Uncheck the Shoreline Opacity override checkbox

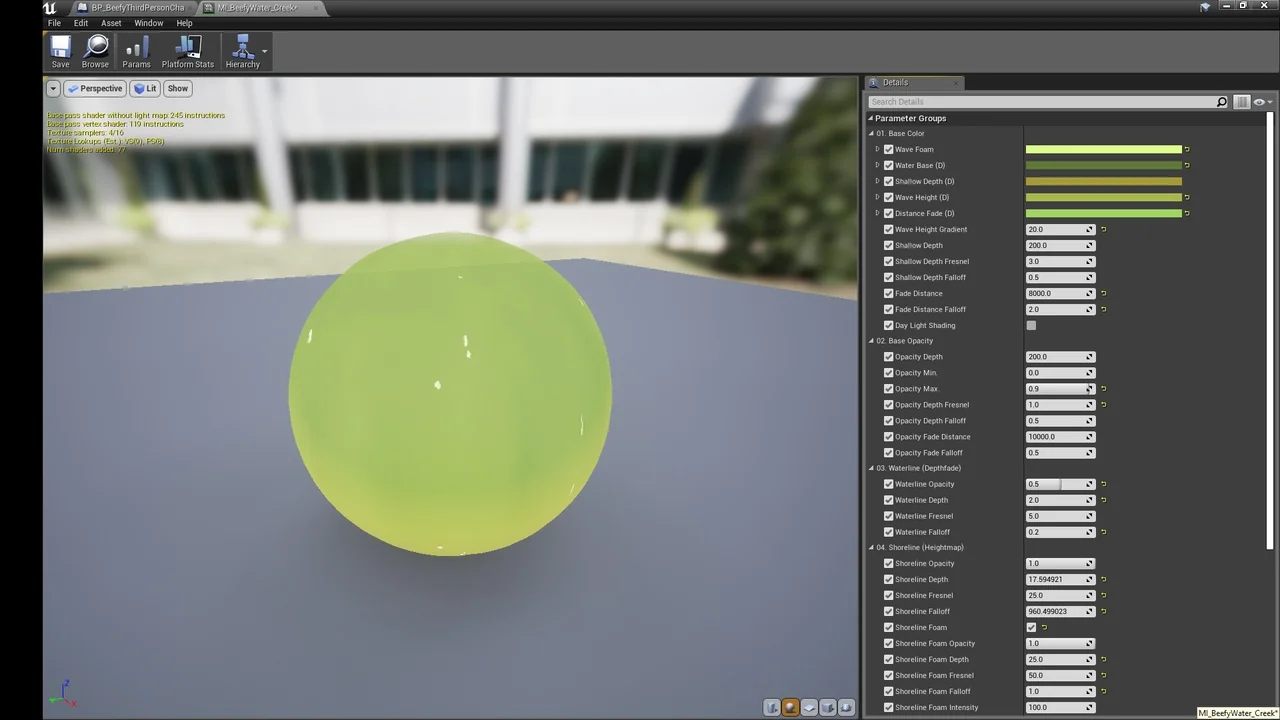coord(888,564)
